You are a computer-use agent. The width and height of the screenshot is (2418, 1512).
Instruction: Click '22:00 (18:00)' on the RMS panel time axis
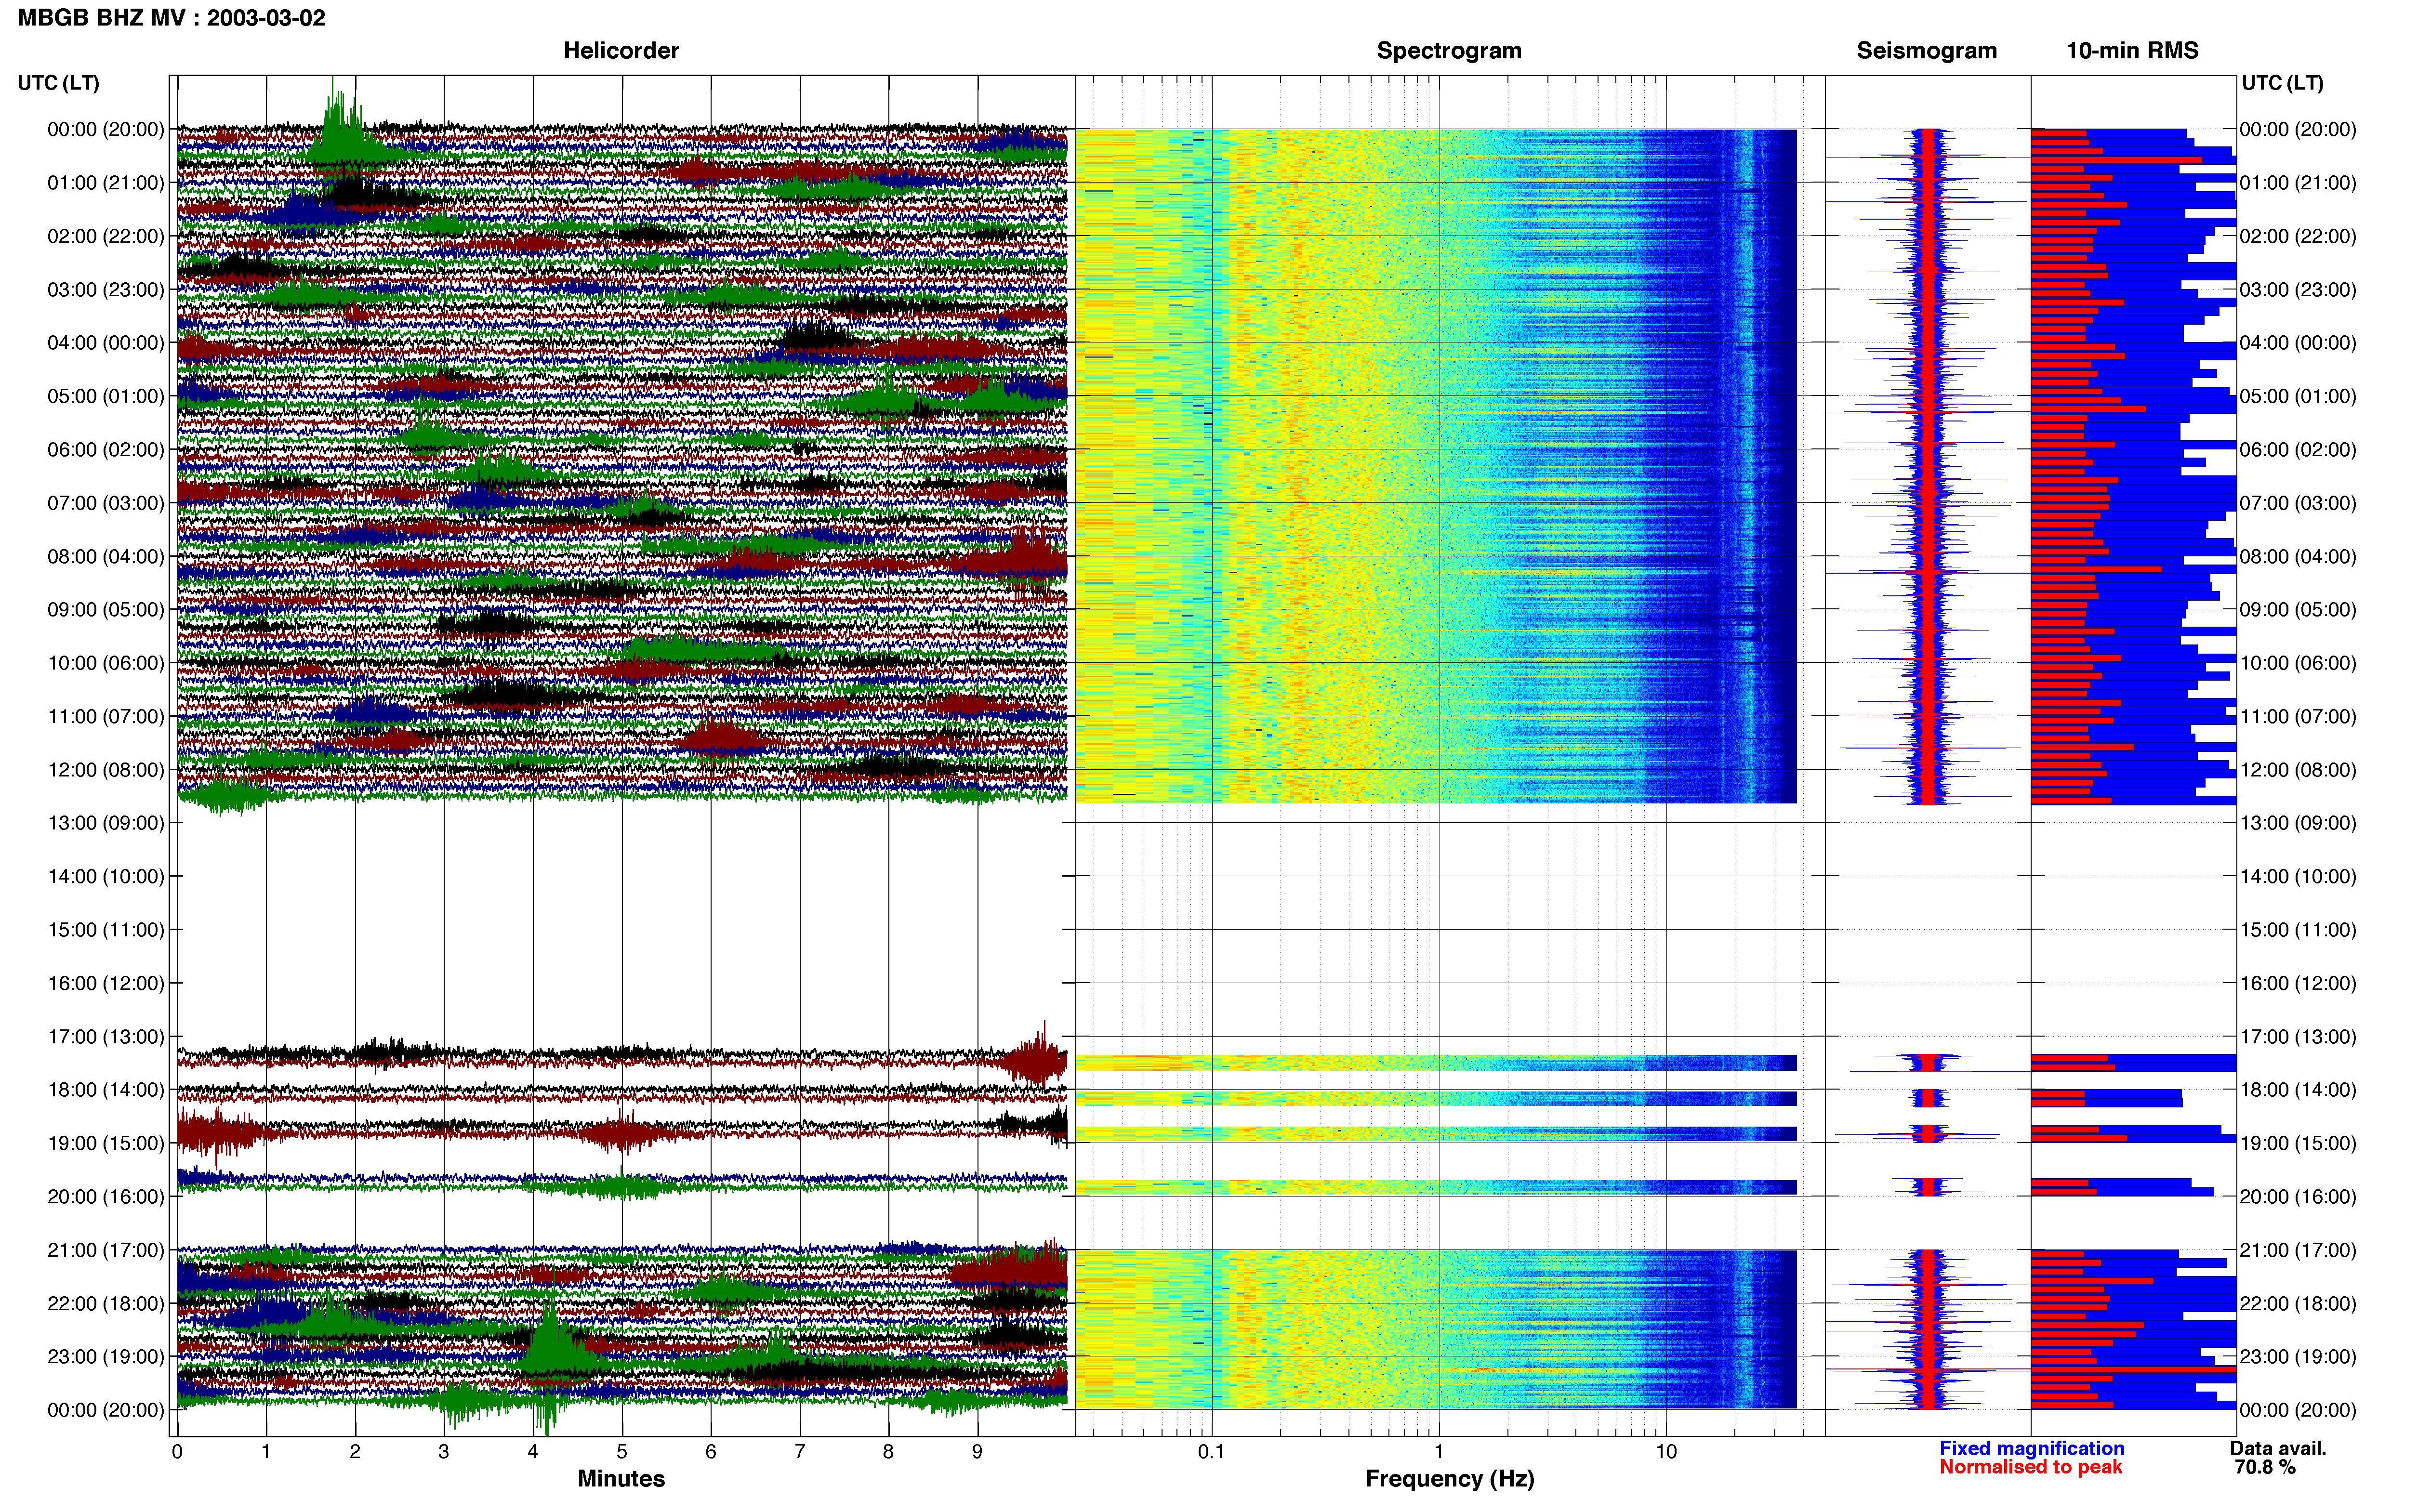click(x=2298, y=1303)
